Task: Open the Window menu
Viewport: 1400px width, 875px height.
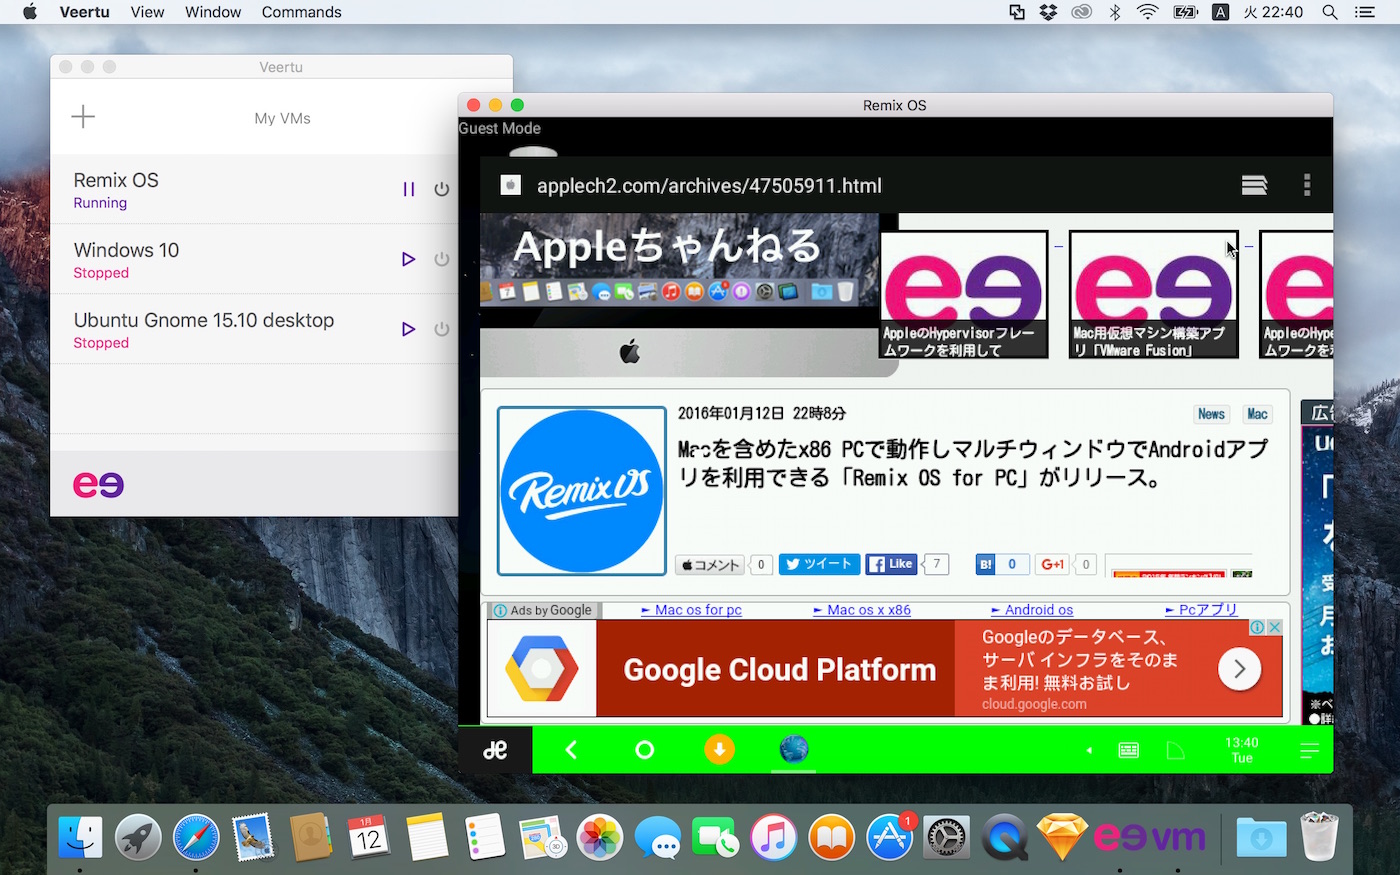Action: pyautogui.click(x=213, y=12)
